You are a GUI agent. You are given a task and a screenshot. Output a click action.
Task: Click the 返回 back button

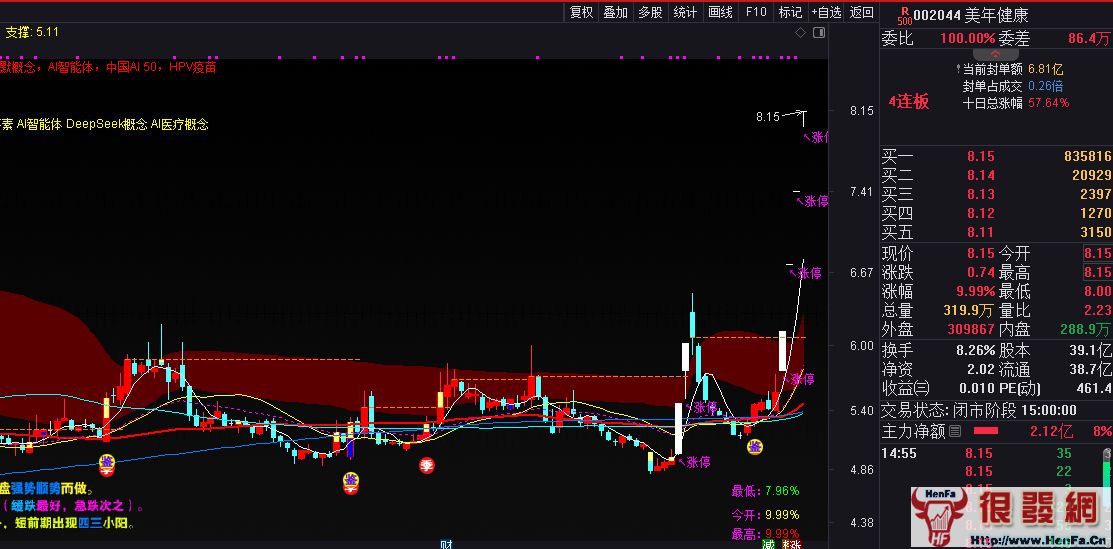(x=861, y=12)
